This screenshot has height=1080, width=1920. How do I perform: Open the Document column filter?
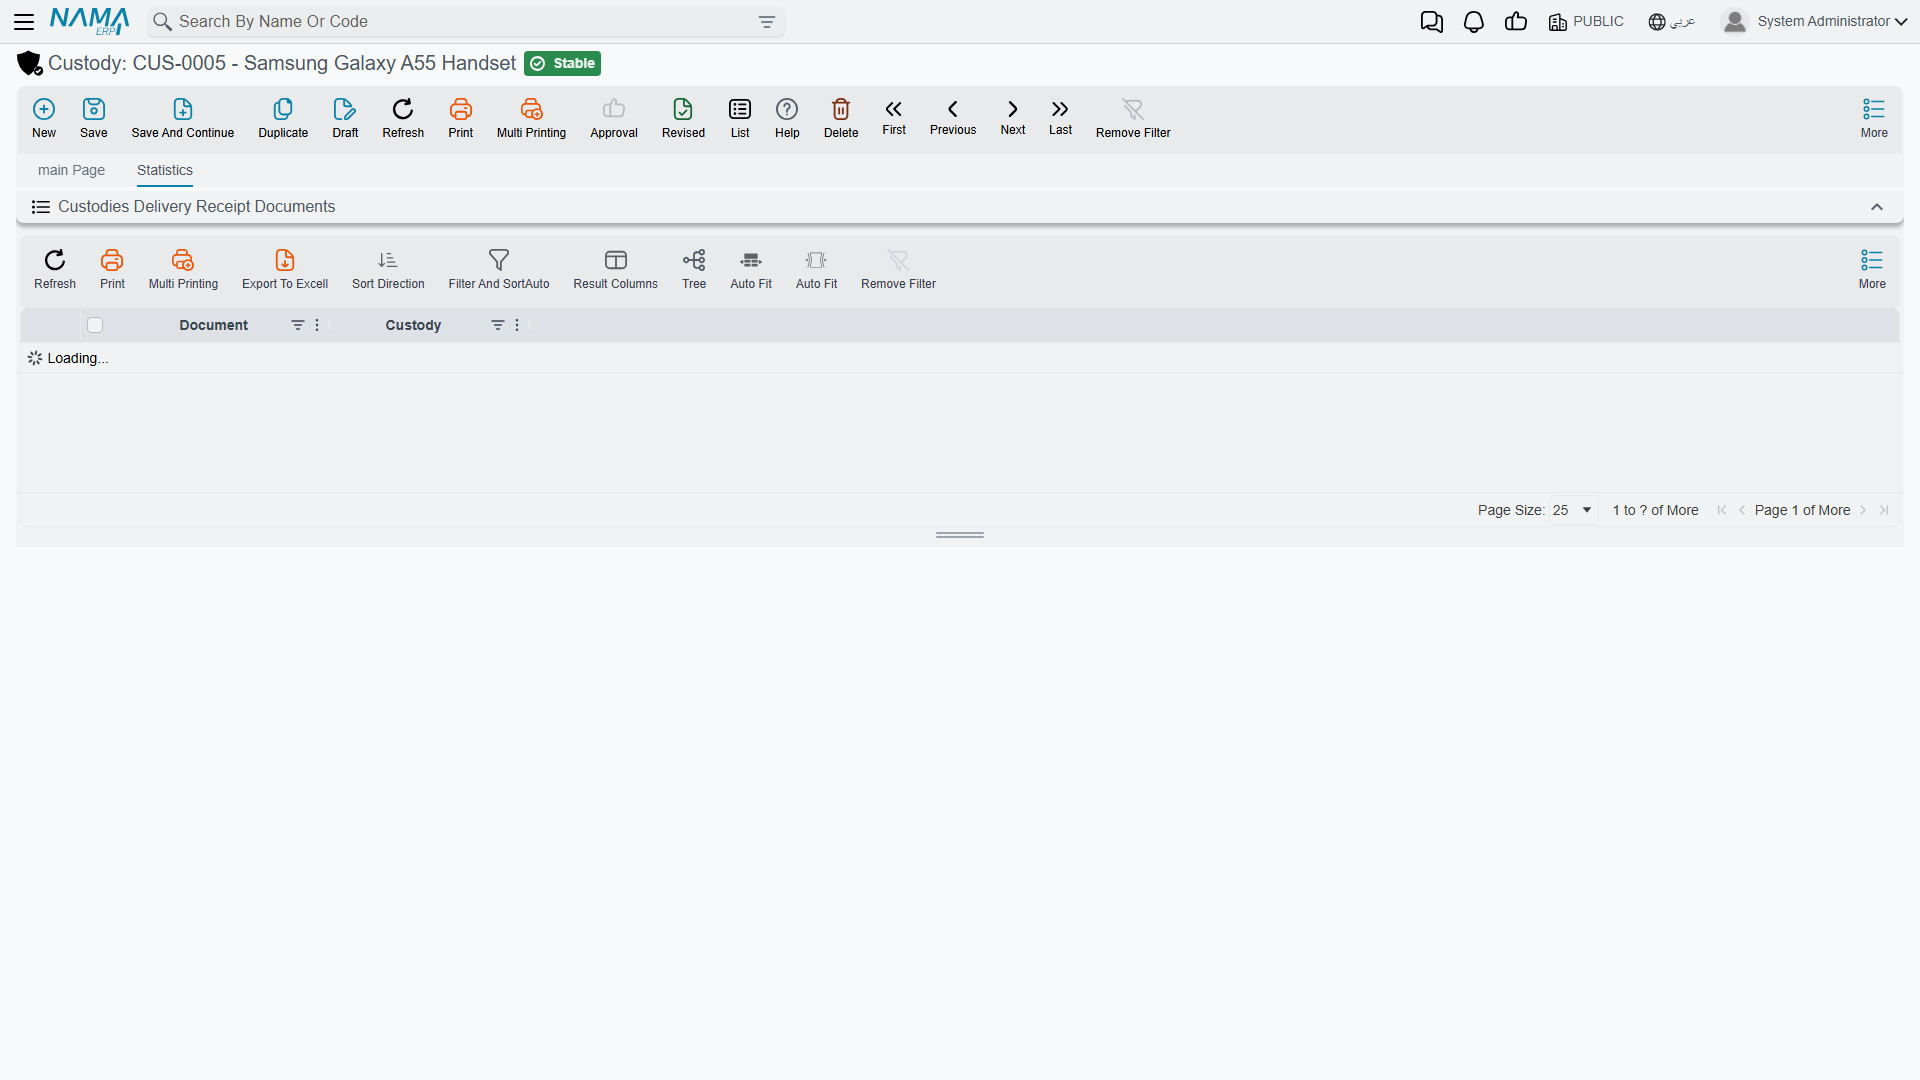click(297, 325)
